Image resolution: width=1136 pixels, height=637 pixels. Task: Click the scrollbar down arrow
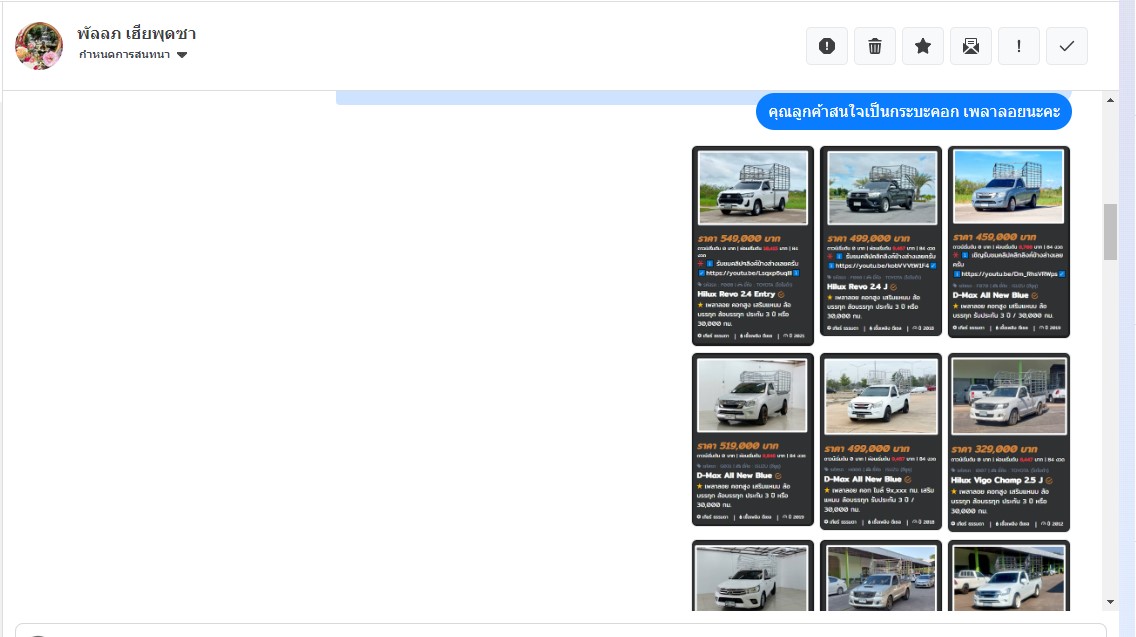(1110, 602)
